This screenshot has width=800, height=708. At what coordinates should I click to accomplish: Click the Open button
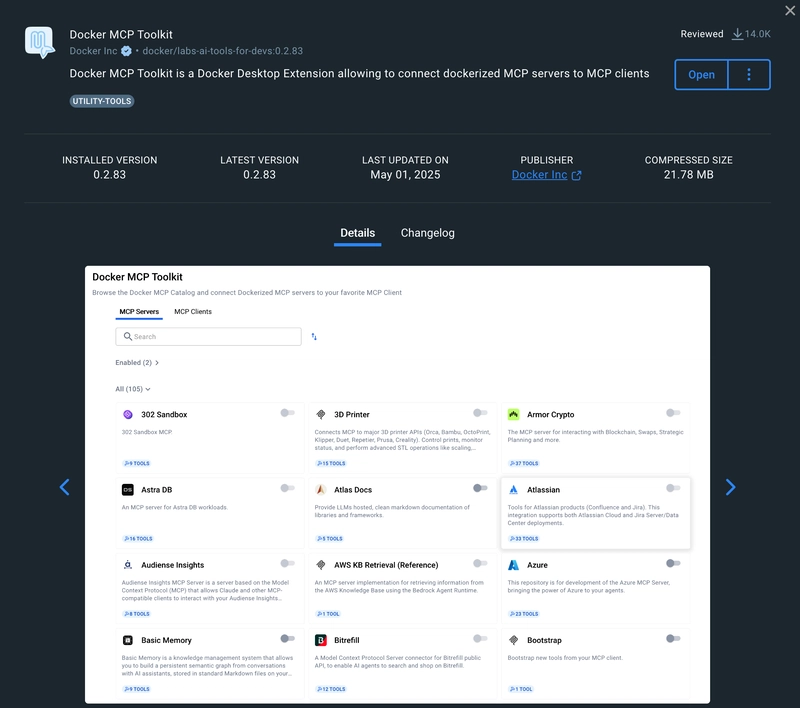click(x=701, y=74)
